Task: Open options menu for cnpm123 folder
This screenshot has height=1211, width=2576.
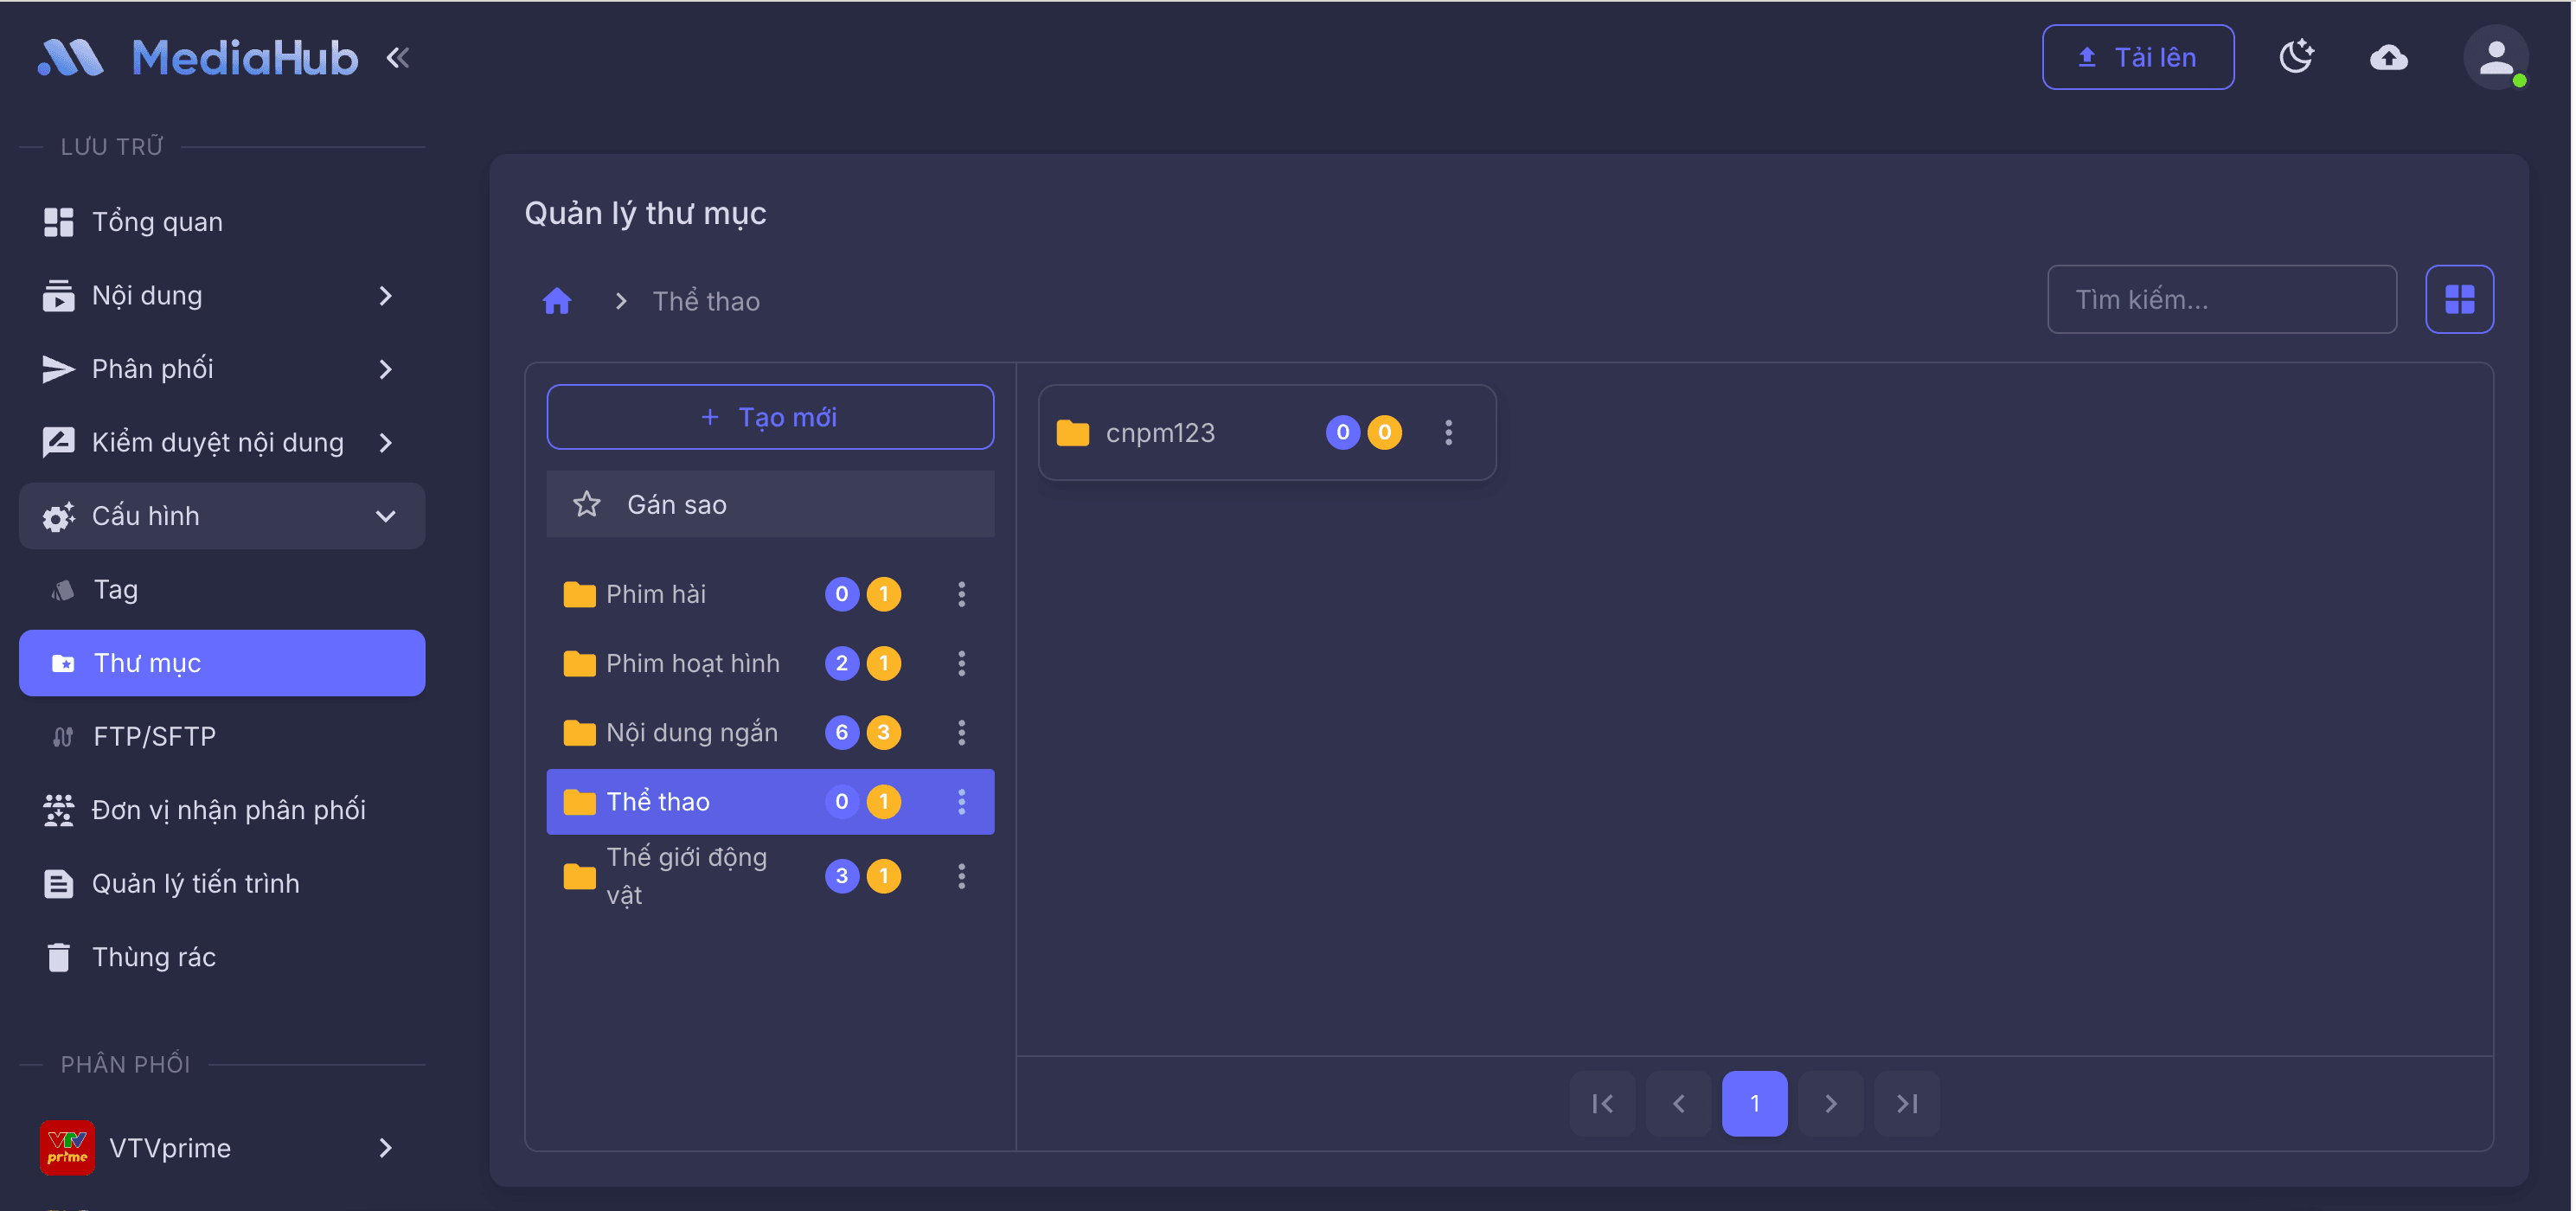Action: coord(1448,433)
